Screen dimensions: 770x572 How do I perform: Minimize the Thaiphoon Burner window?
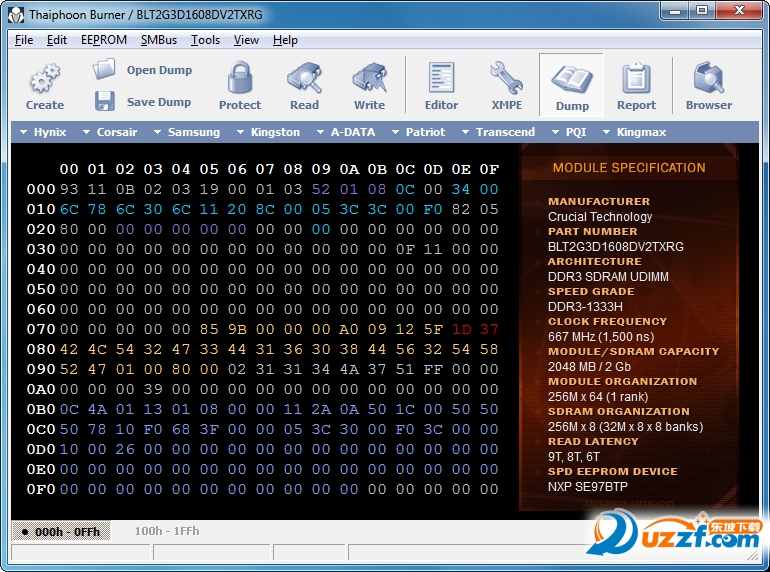[x=675, y=10]
